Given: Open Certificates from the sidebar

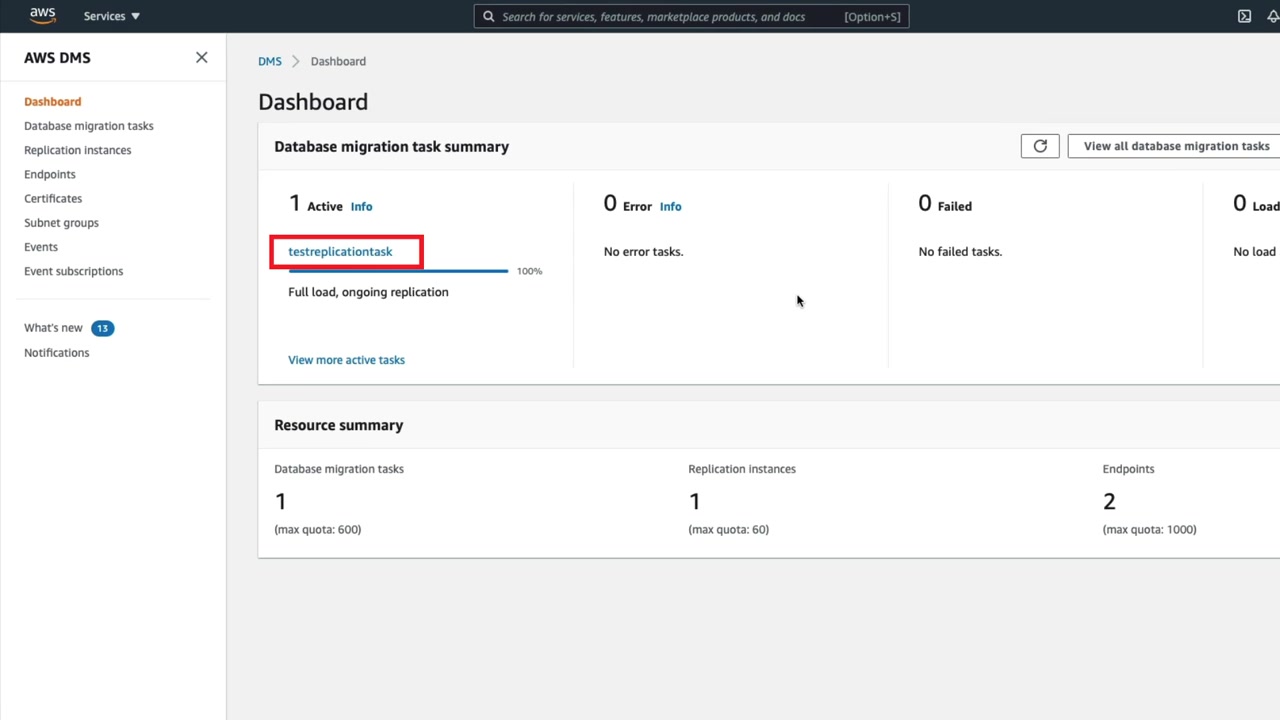Looking at the screenshot, I should click(x=53, y=199).
